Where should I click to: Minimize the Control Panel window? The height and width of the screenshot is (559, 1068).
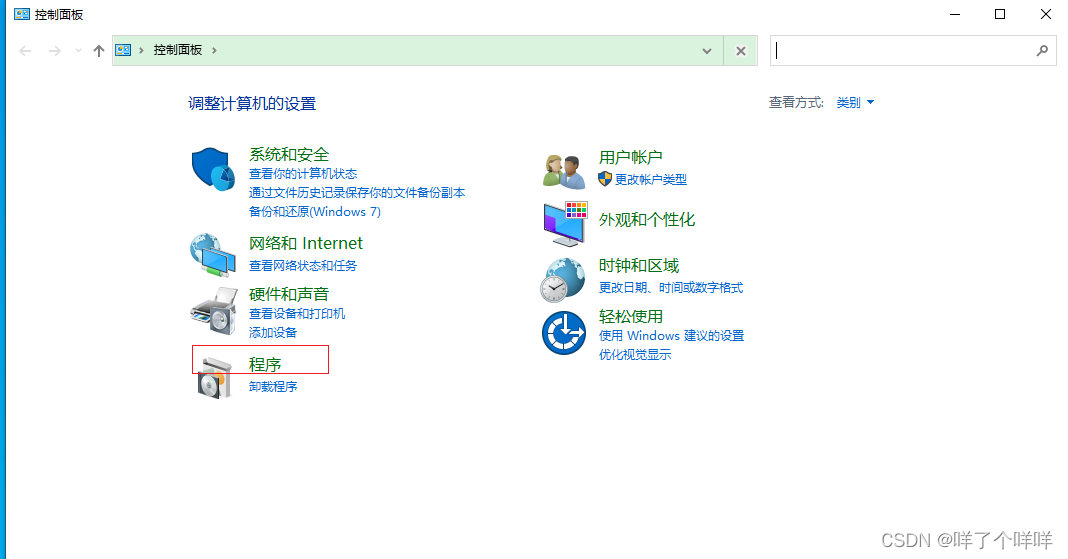pos(955,14)
